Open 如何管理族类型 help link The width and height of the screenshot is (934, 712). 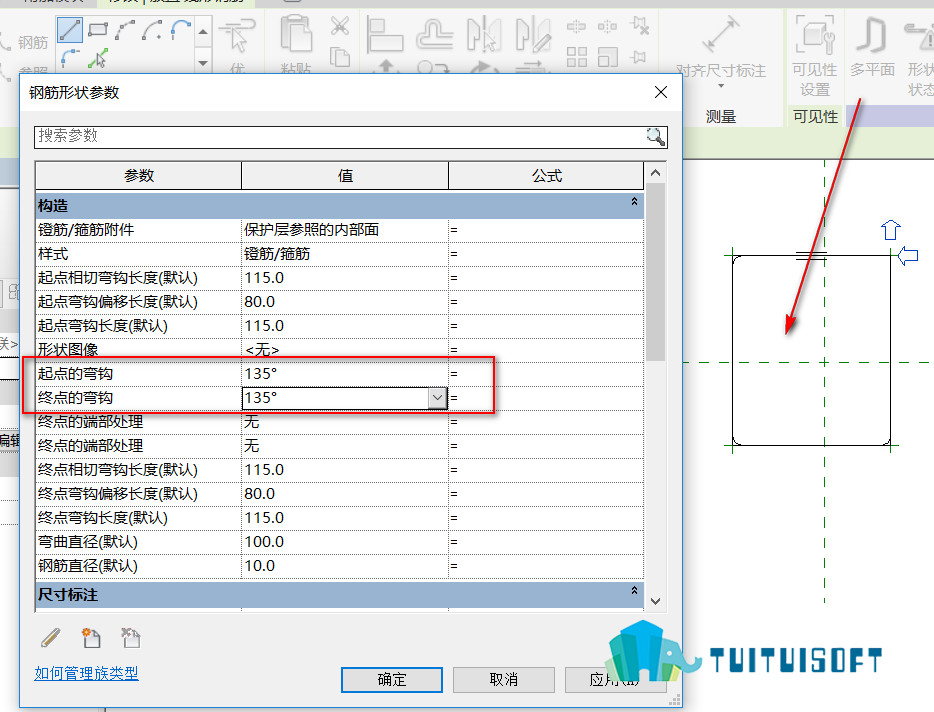point(86,673)
